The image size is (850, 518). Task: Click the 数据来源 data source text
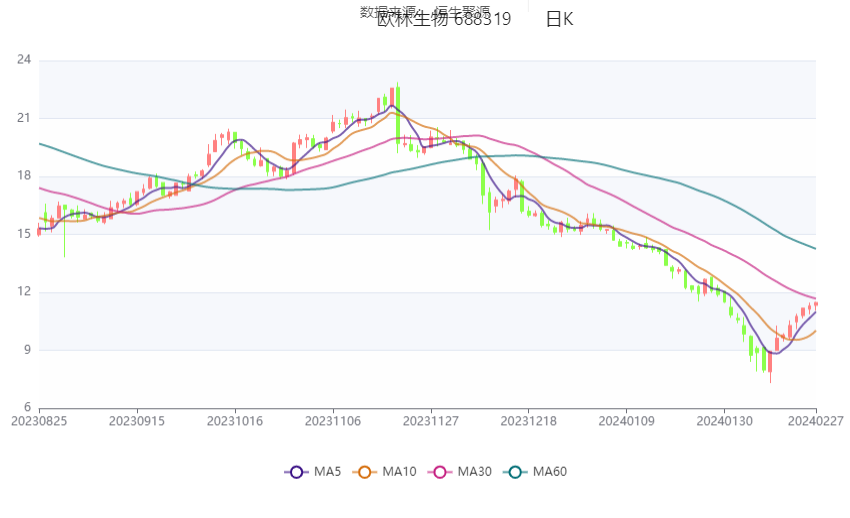pyautogui.click(x=388, y=12)
